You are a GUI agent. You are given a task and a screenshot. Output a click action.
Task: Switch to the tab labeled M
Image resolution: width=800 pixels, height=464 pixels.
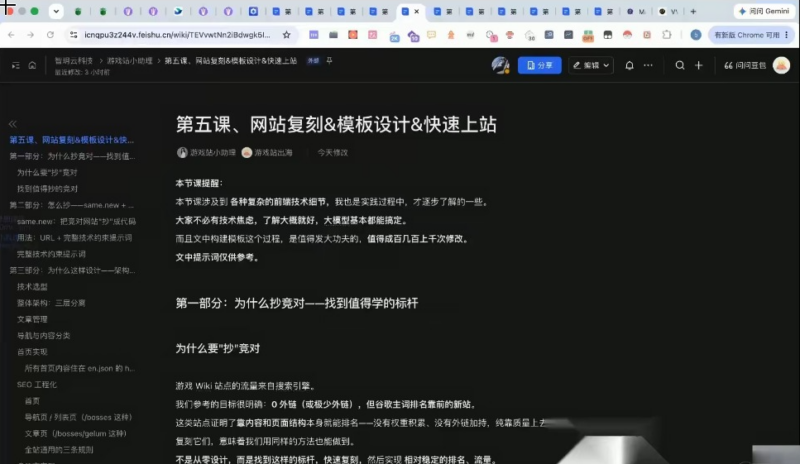pos(636,11)
